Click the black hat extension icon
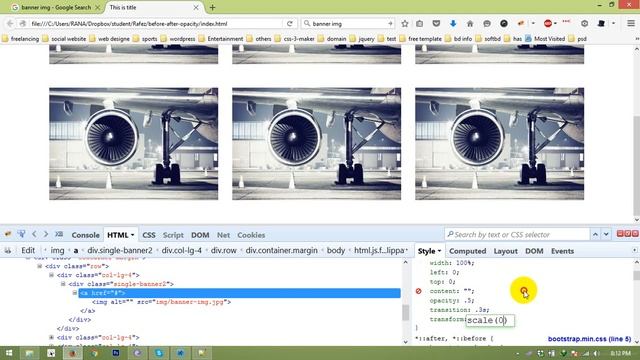The image size is (640, 360). coord(601,24)
